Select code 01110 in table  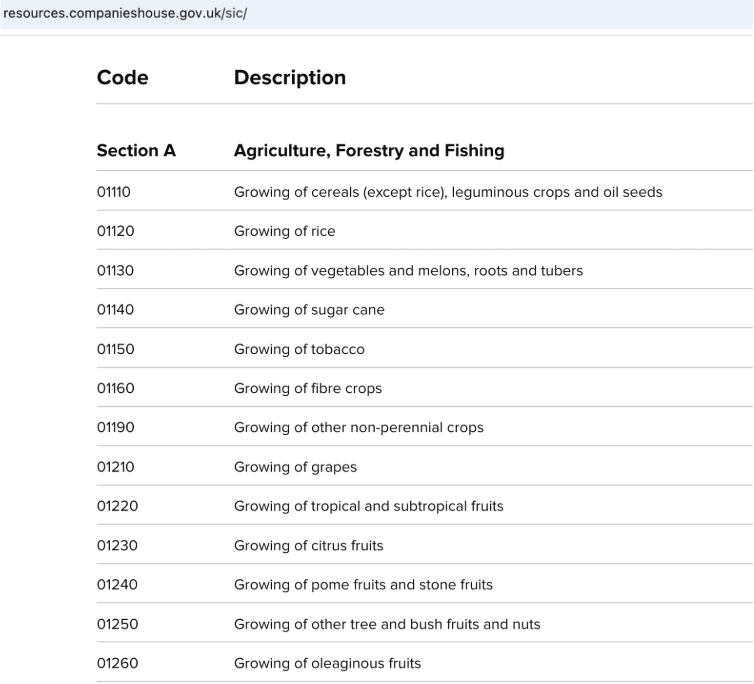click(114, 192)
